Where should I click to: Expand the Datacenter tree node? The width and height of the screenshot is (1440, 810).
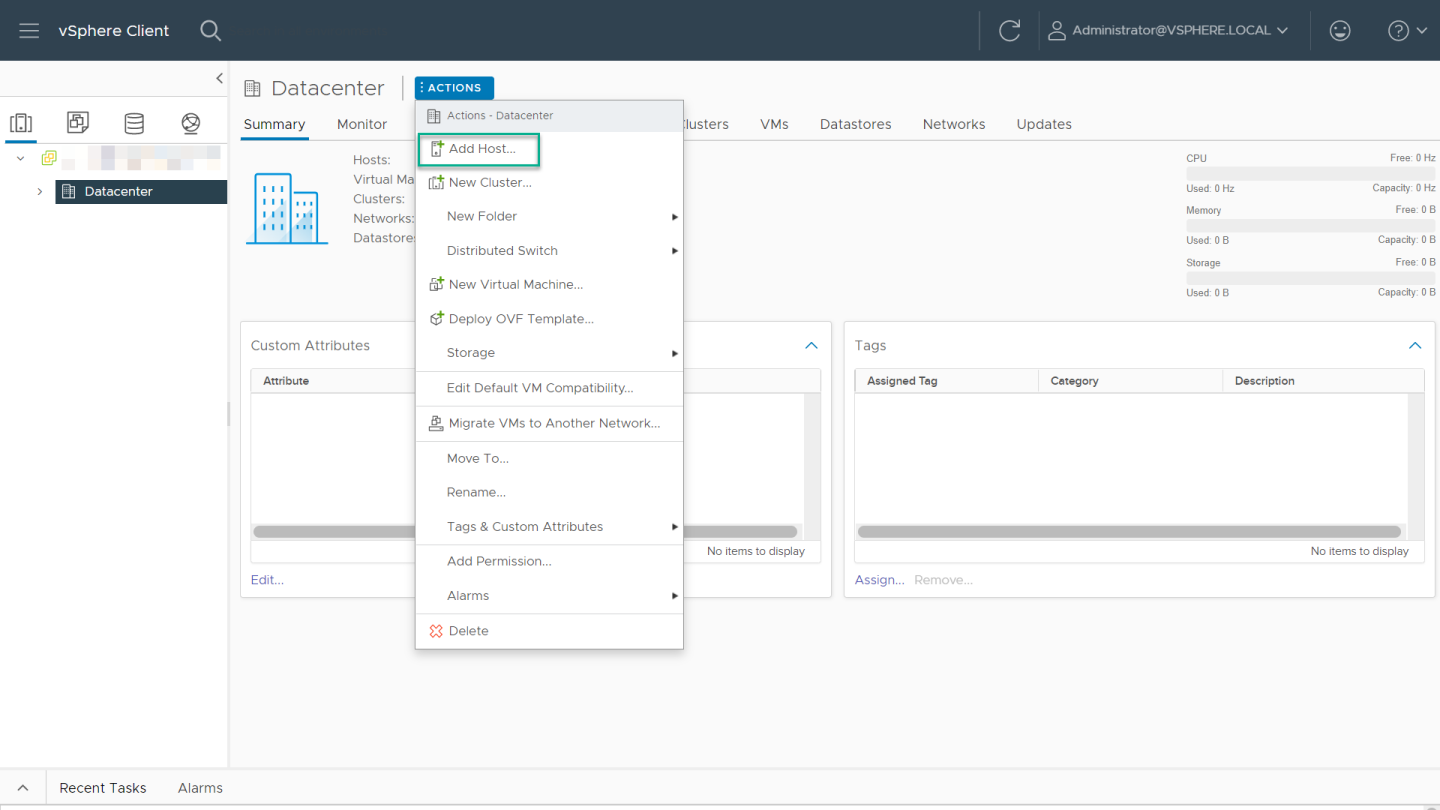40,192
